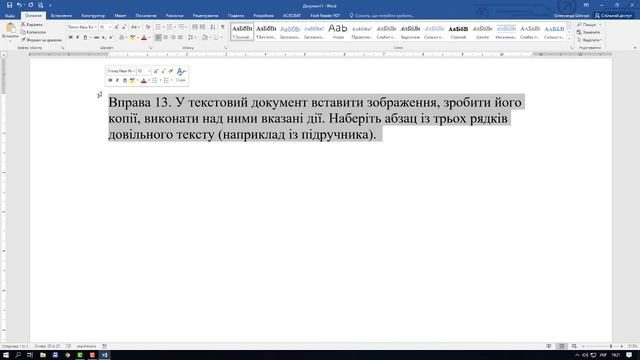This screenshot has height=360, width=640.
Task: Open Windows taskbar search
Action: click(x=18, y=355)
